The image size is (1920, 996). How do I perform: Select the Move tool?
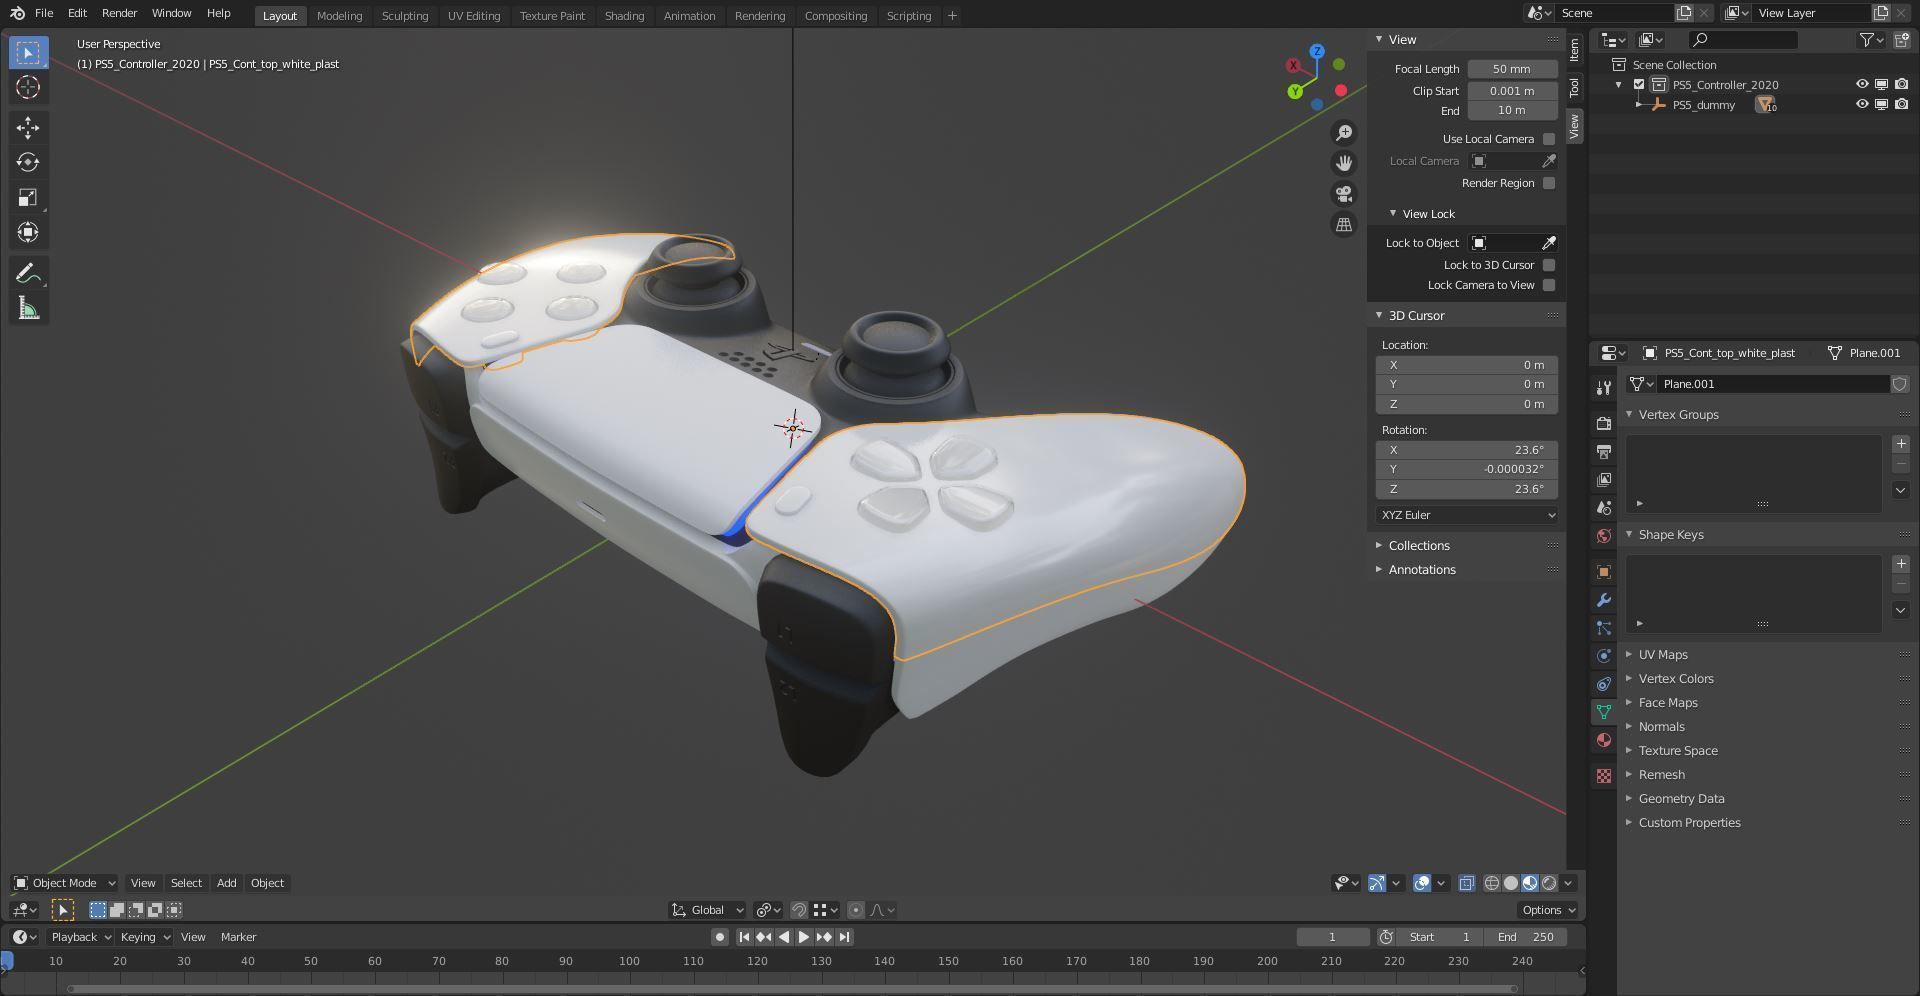(28, 127)
